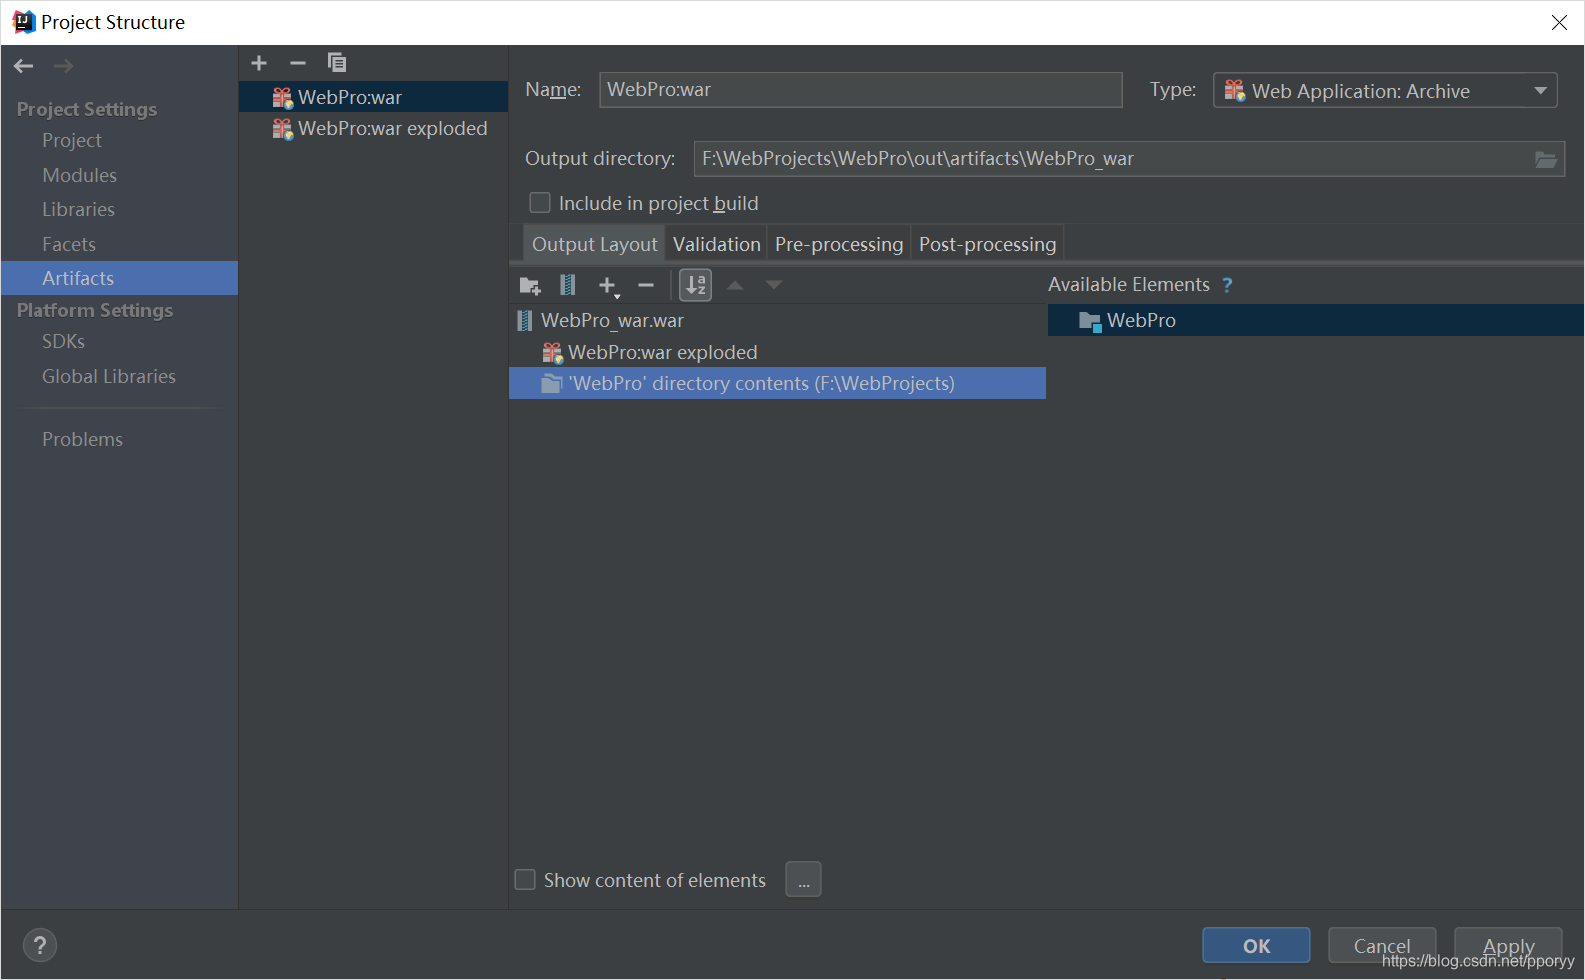The height and width of the screenshot is (980, 1585).
Task: Open Libraries settings page
Action: [78, 210]
